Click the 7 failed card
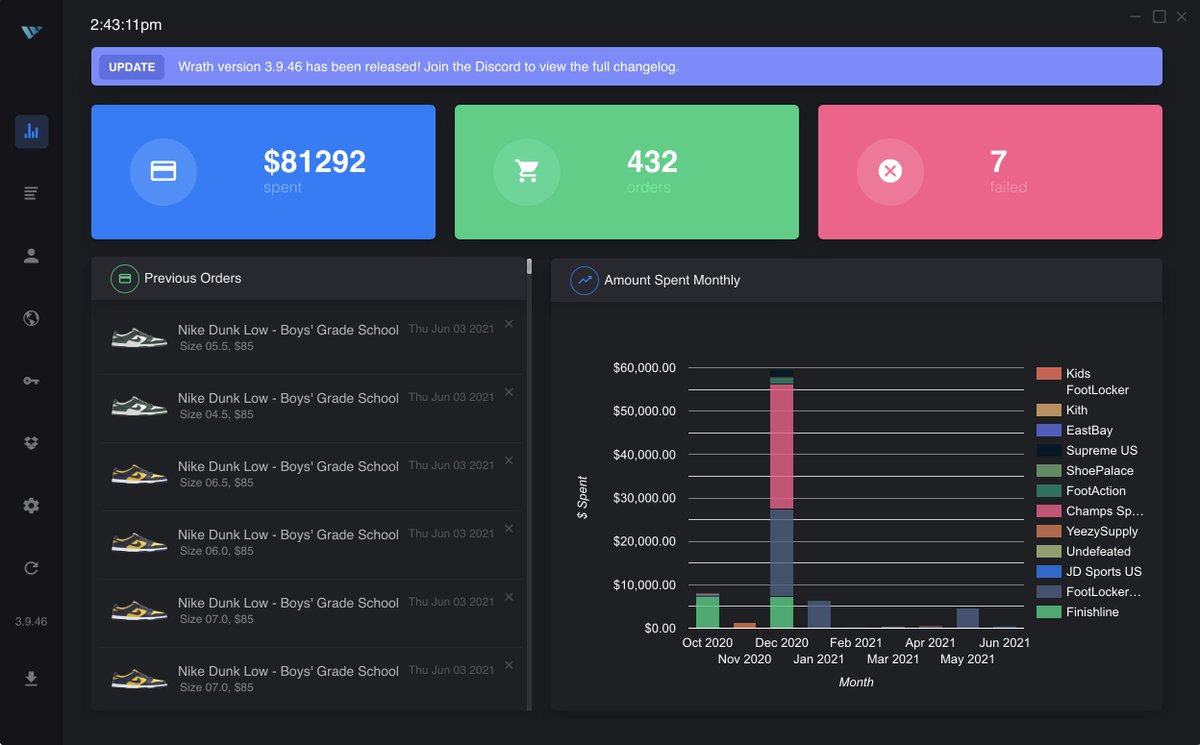This screenshot has width=1200, height=745. tap(990, 172)
